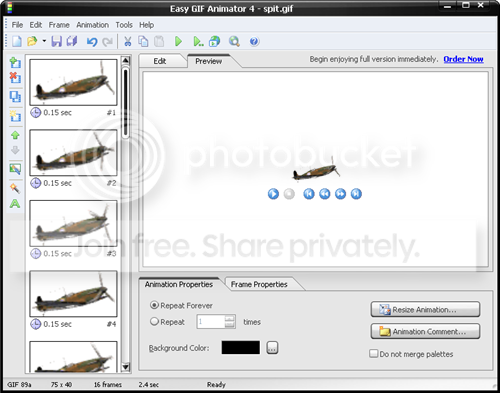
Task: Click the Insert frame sidebar icon
Action: [15, 62]
